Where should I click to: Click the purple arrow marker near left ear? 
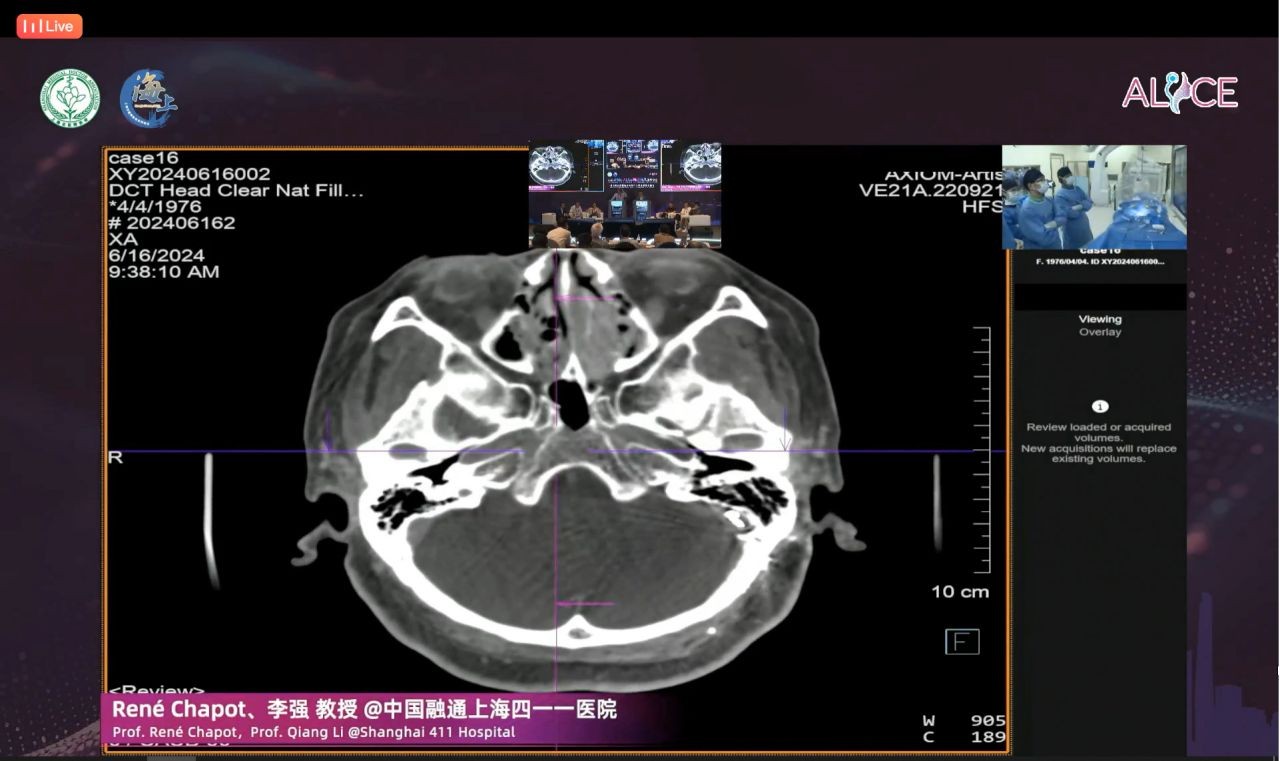(x=785, y=430)
